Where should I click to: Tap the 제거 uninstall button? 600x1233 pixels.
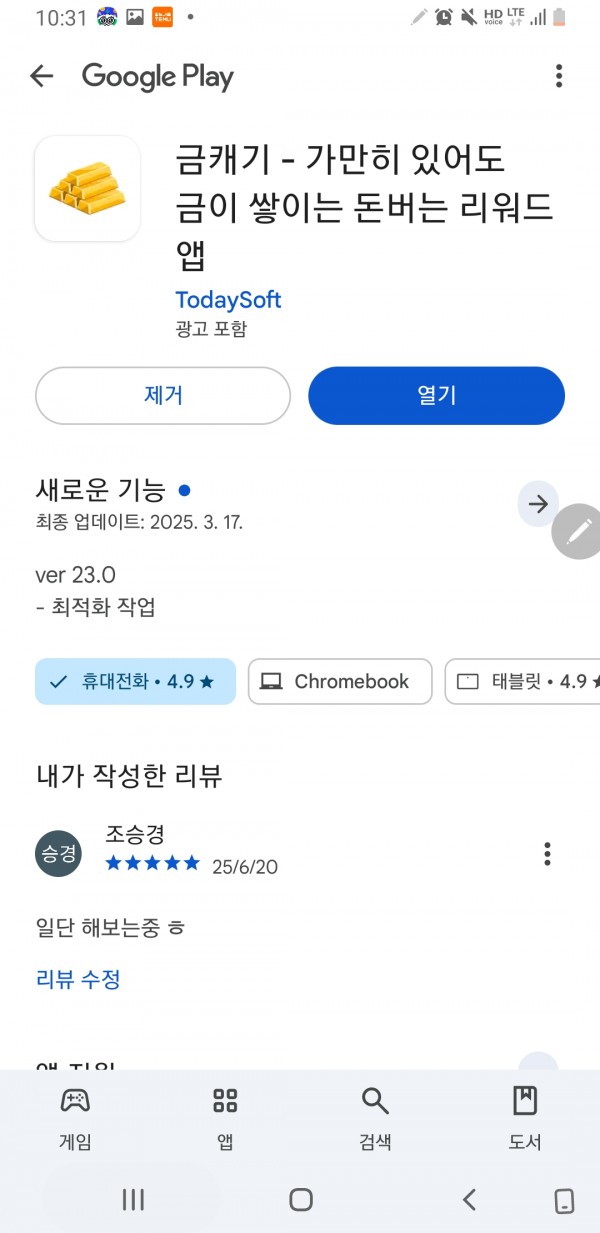click(163, 395)
